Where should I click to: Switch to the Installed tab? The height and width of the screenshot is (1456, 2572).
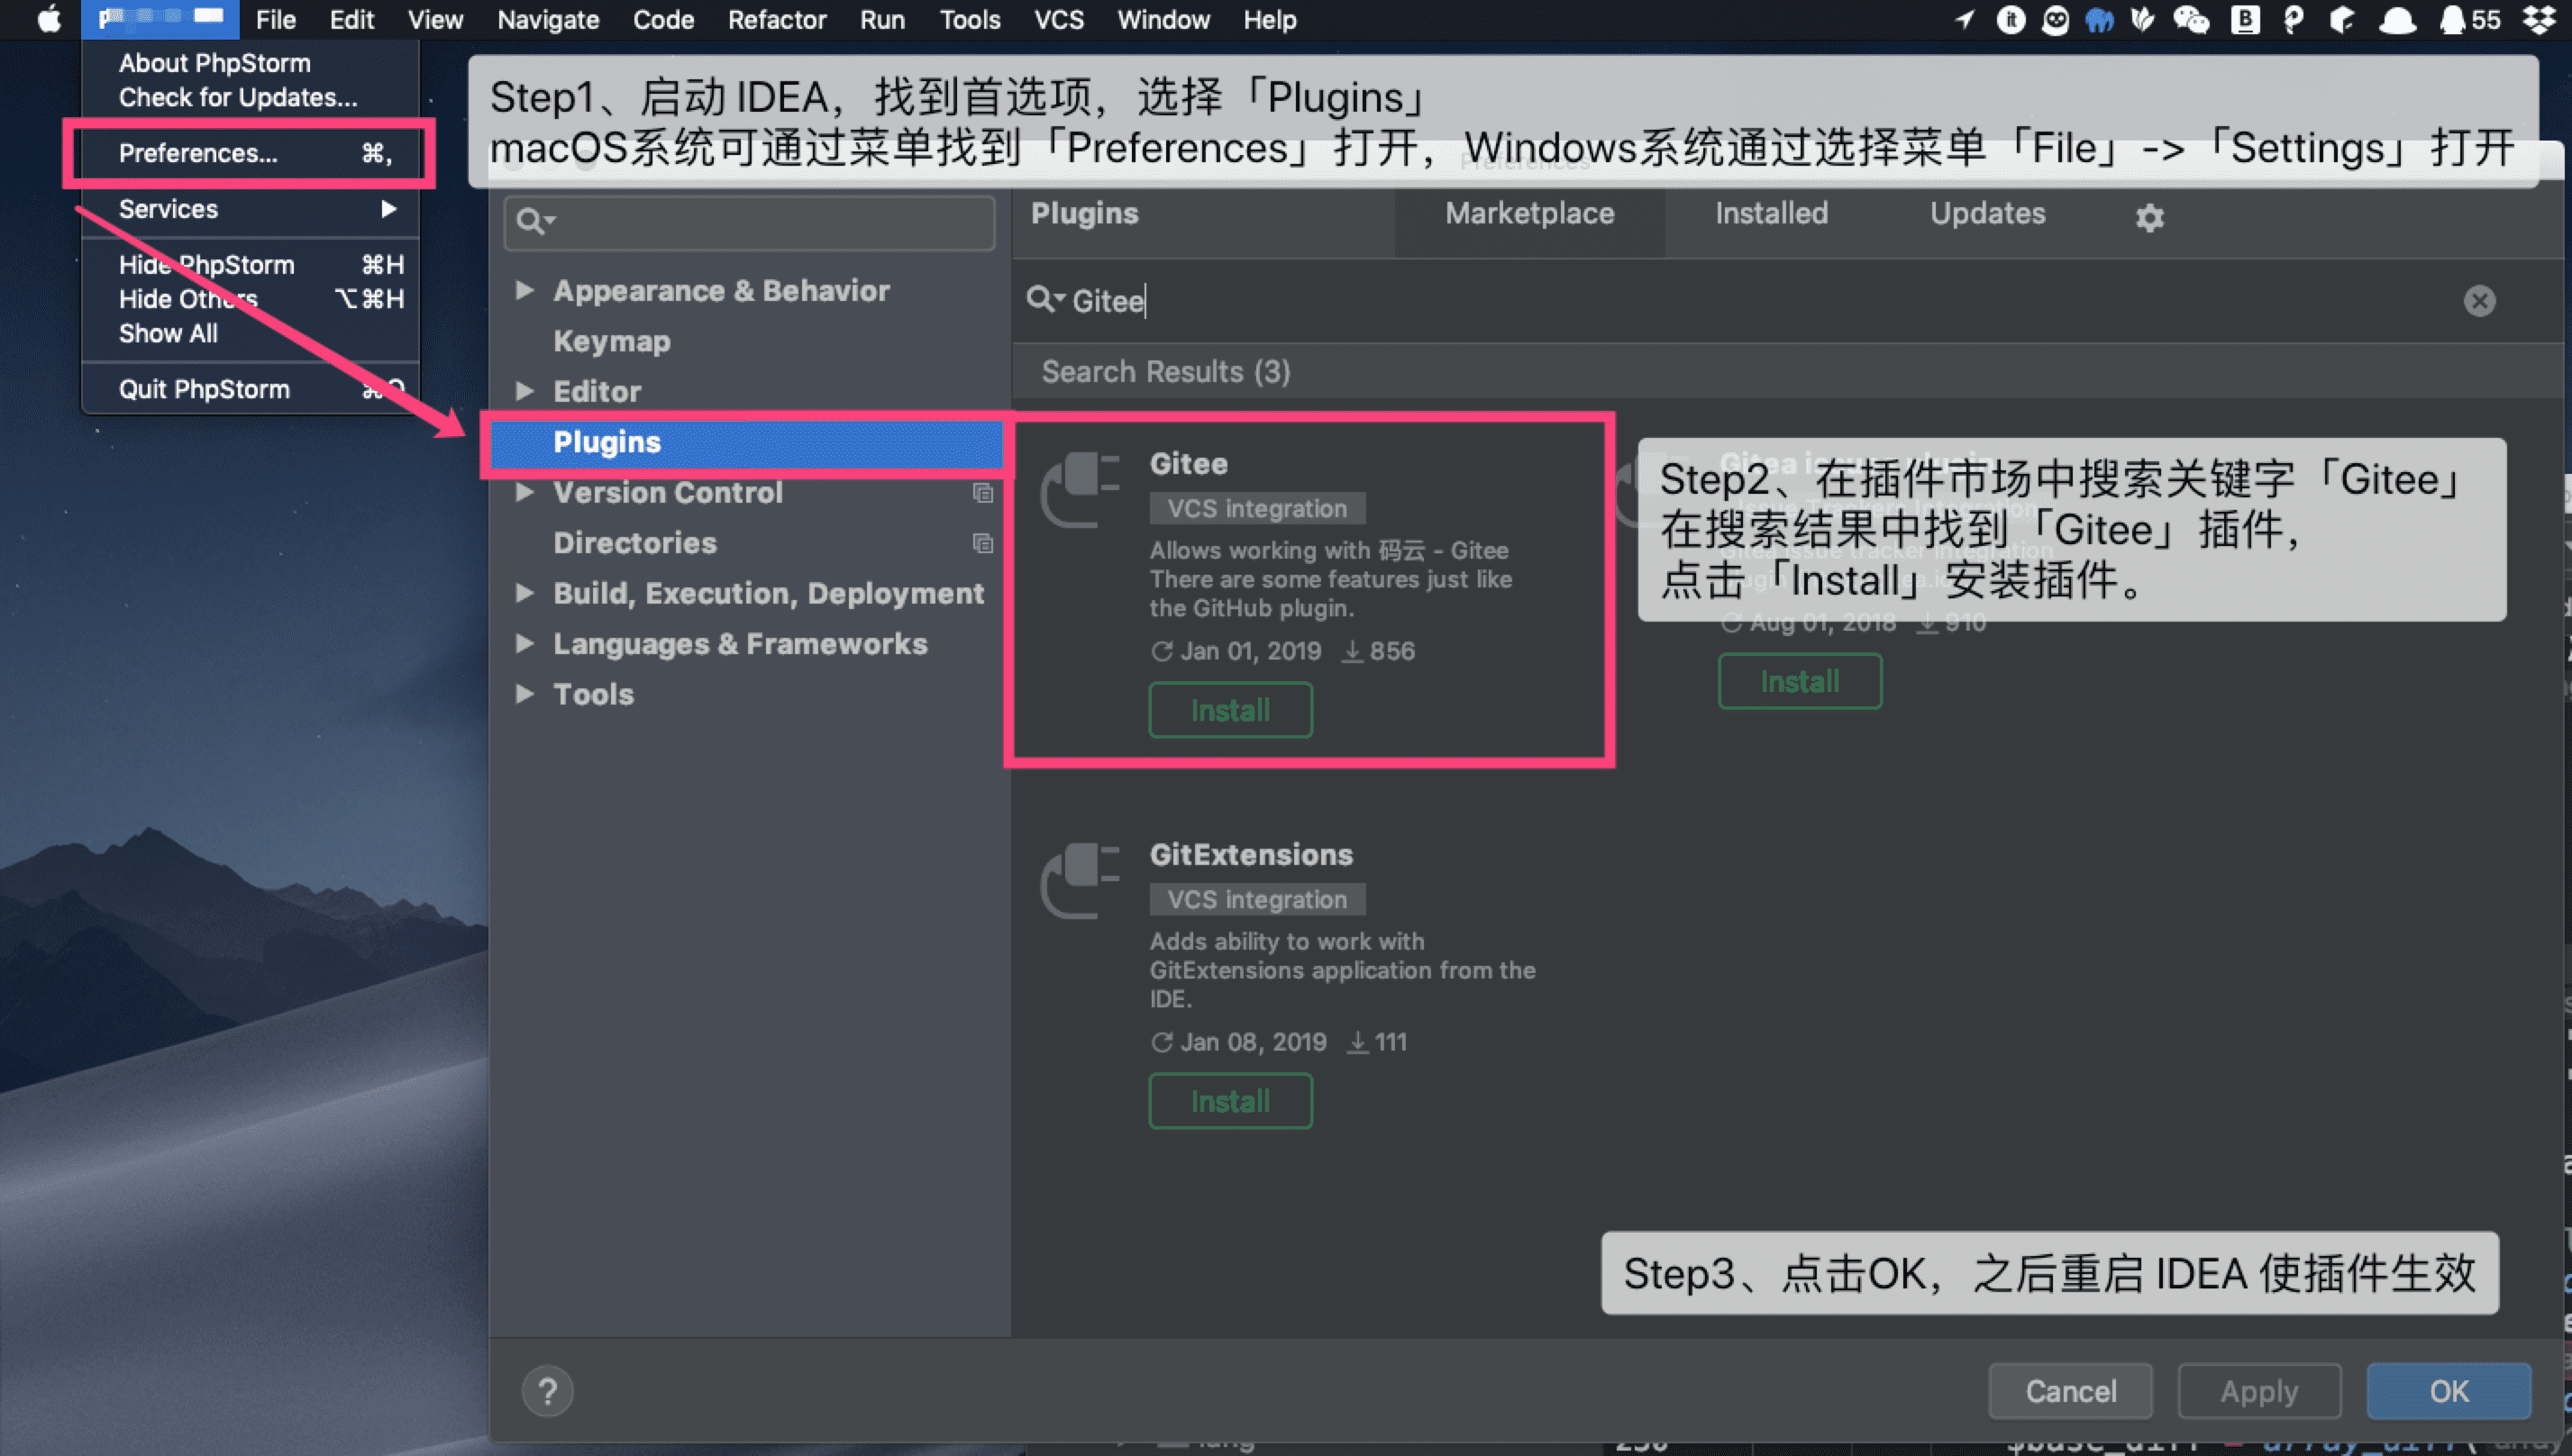tap(1770, 213)
